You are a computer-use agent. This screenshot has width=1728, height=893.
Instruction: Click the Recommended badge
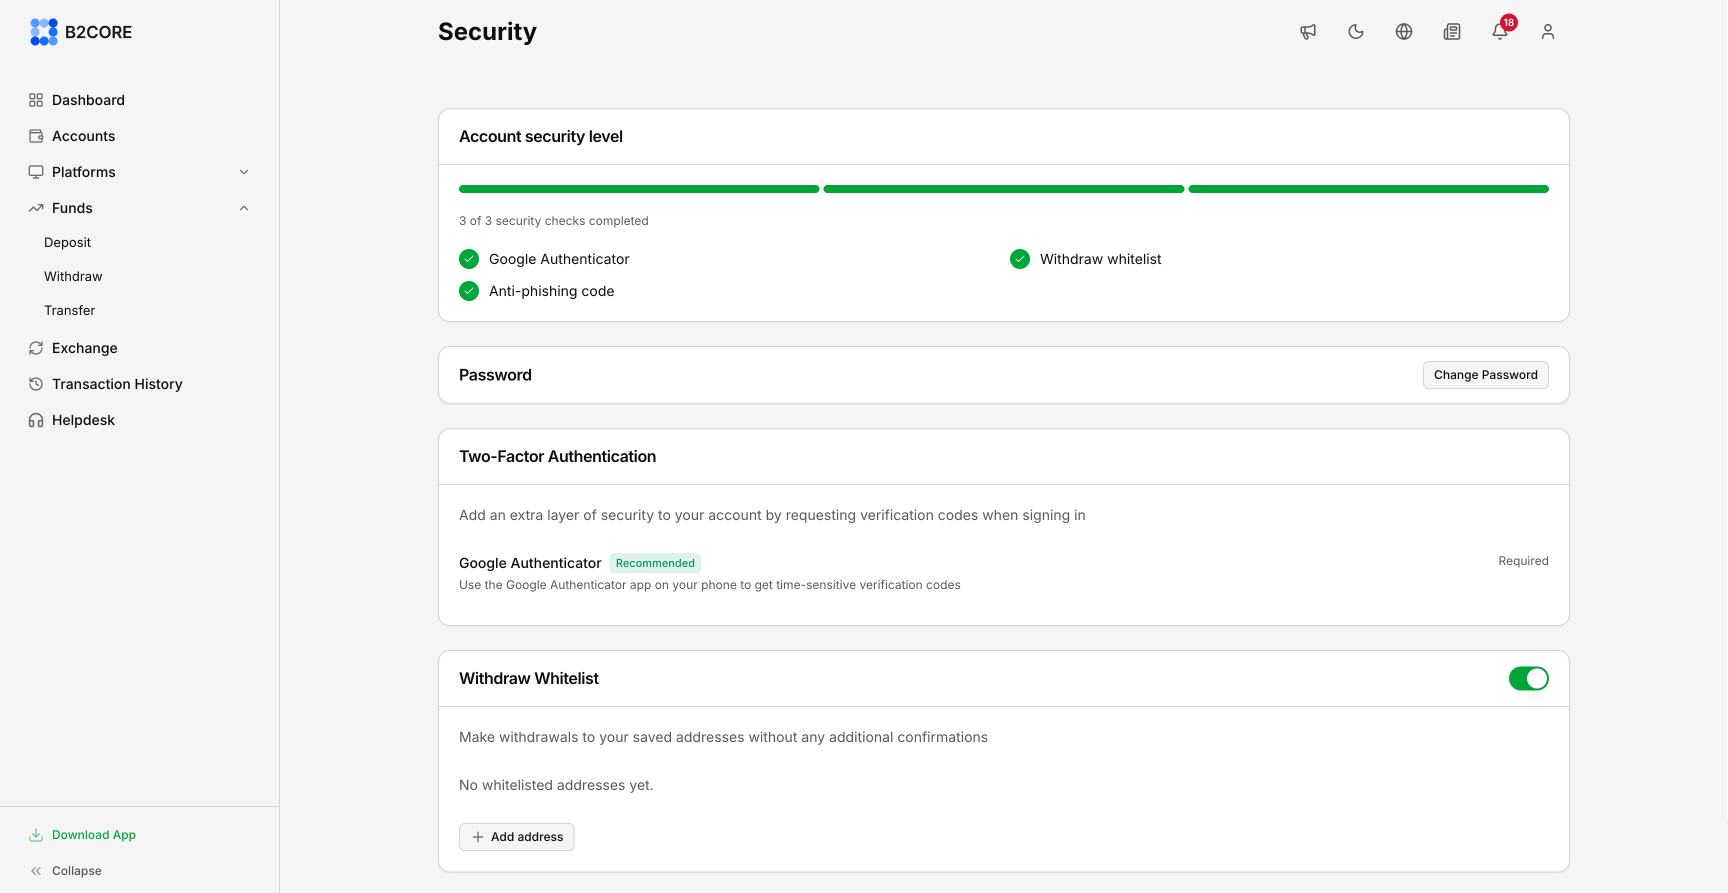click(x=655, y=563)
